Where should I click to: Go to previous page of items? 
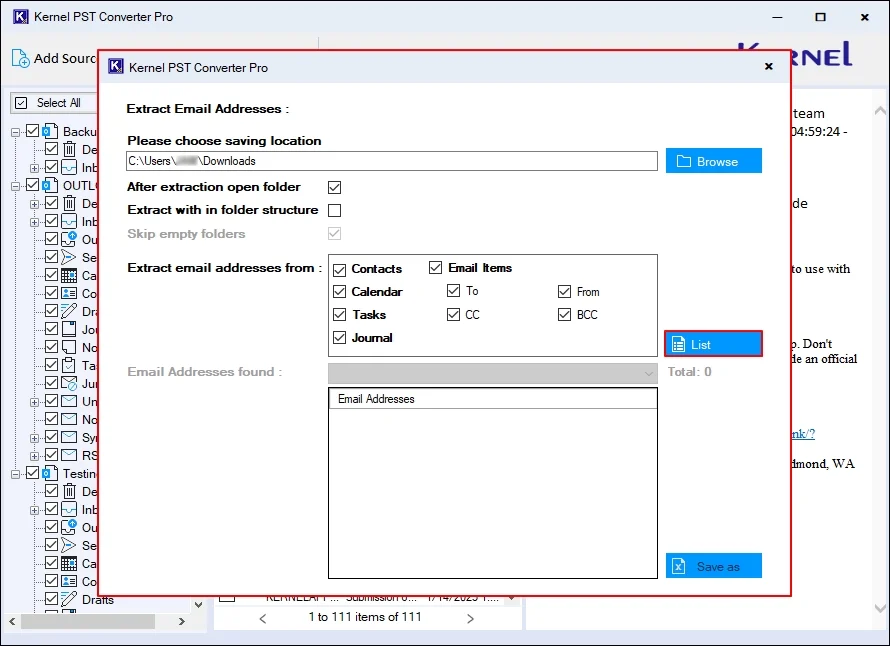click(263, 618)
